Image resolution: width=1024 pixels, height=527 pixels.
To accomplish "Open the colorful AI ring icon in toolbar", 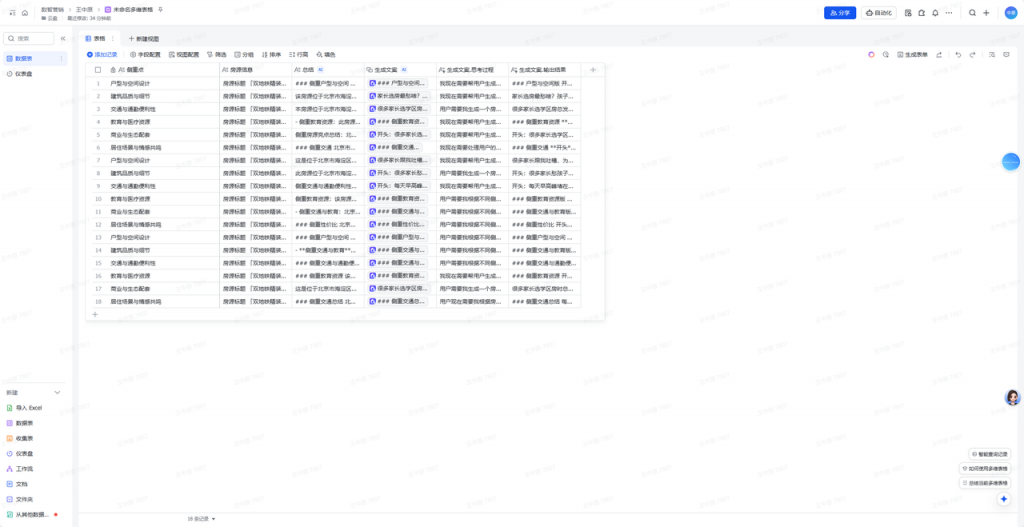I will (x=871, y=55).
